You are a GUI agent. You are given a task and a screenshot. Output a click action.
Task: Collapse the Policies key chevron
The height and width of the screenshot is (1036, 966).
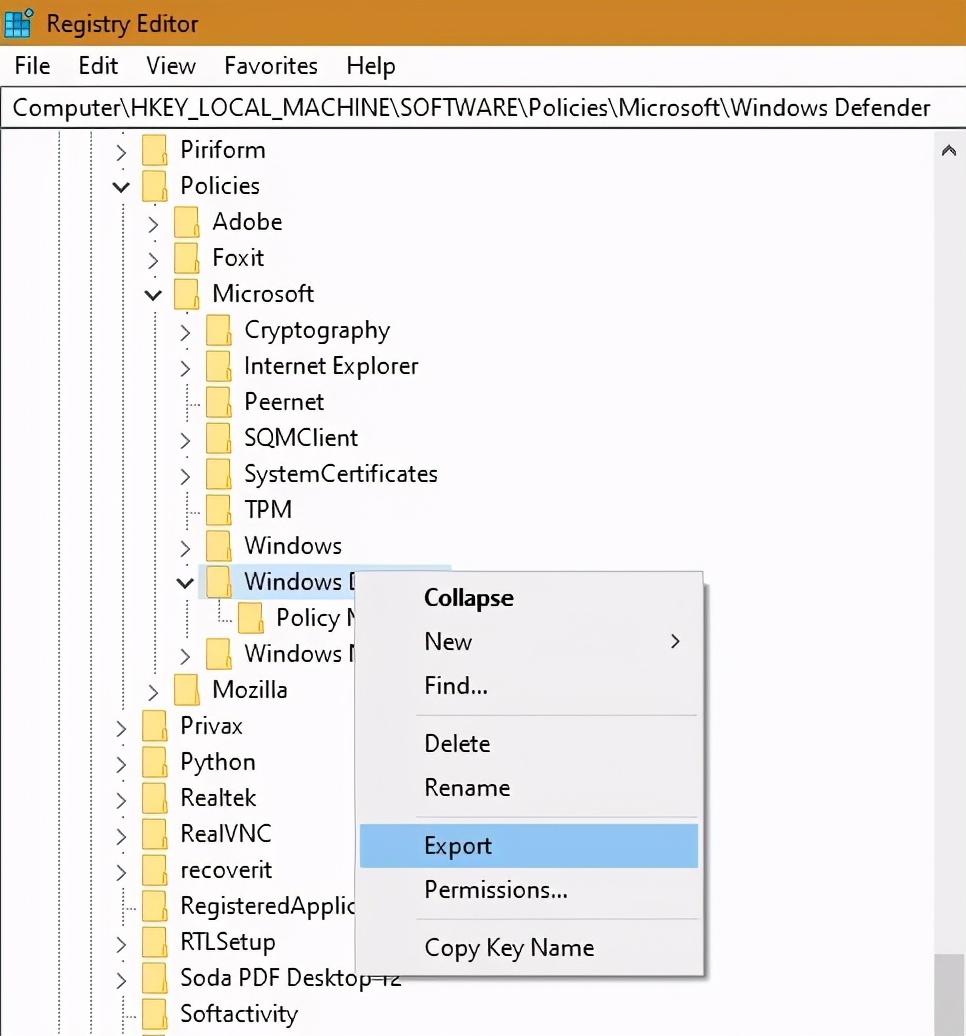click(x=121, y=186)
